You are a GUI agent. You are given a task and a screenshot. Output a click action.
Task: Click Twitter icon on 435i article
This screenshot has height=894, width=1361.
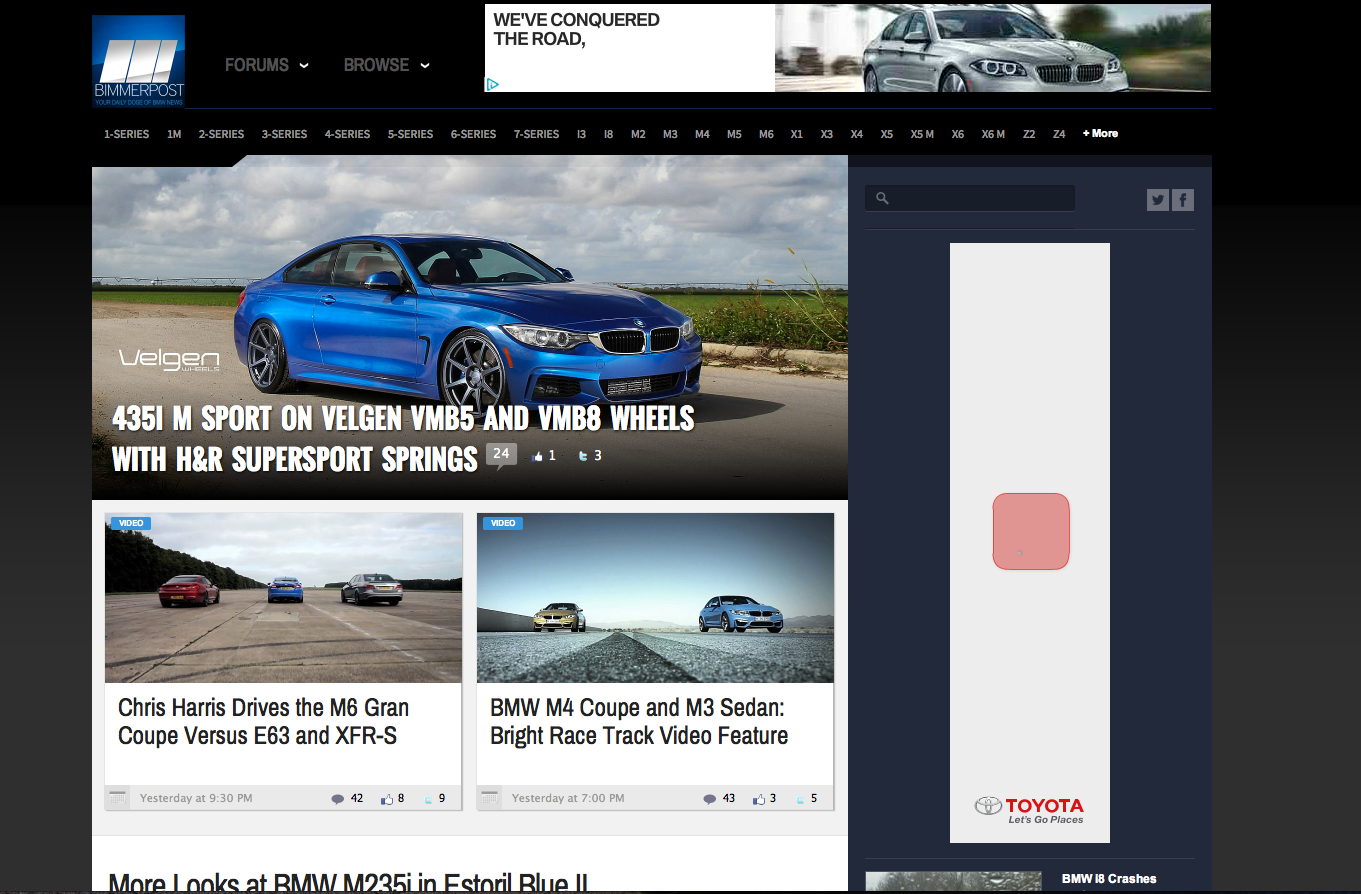click(584, 456)
